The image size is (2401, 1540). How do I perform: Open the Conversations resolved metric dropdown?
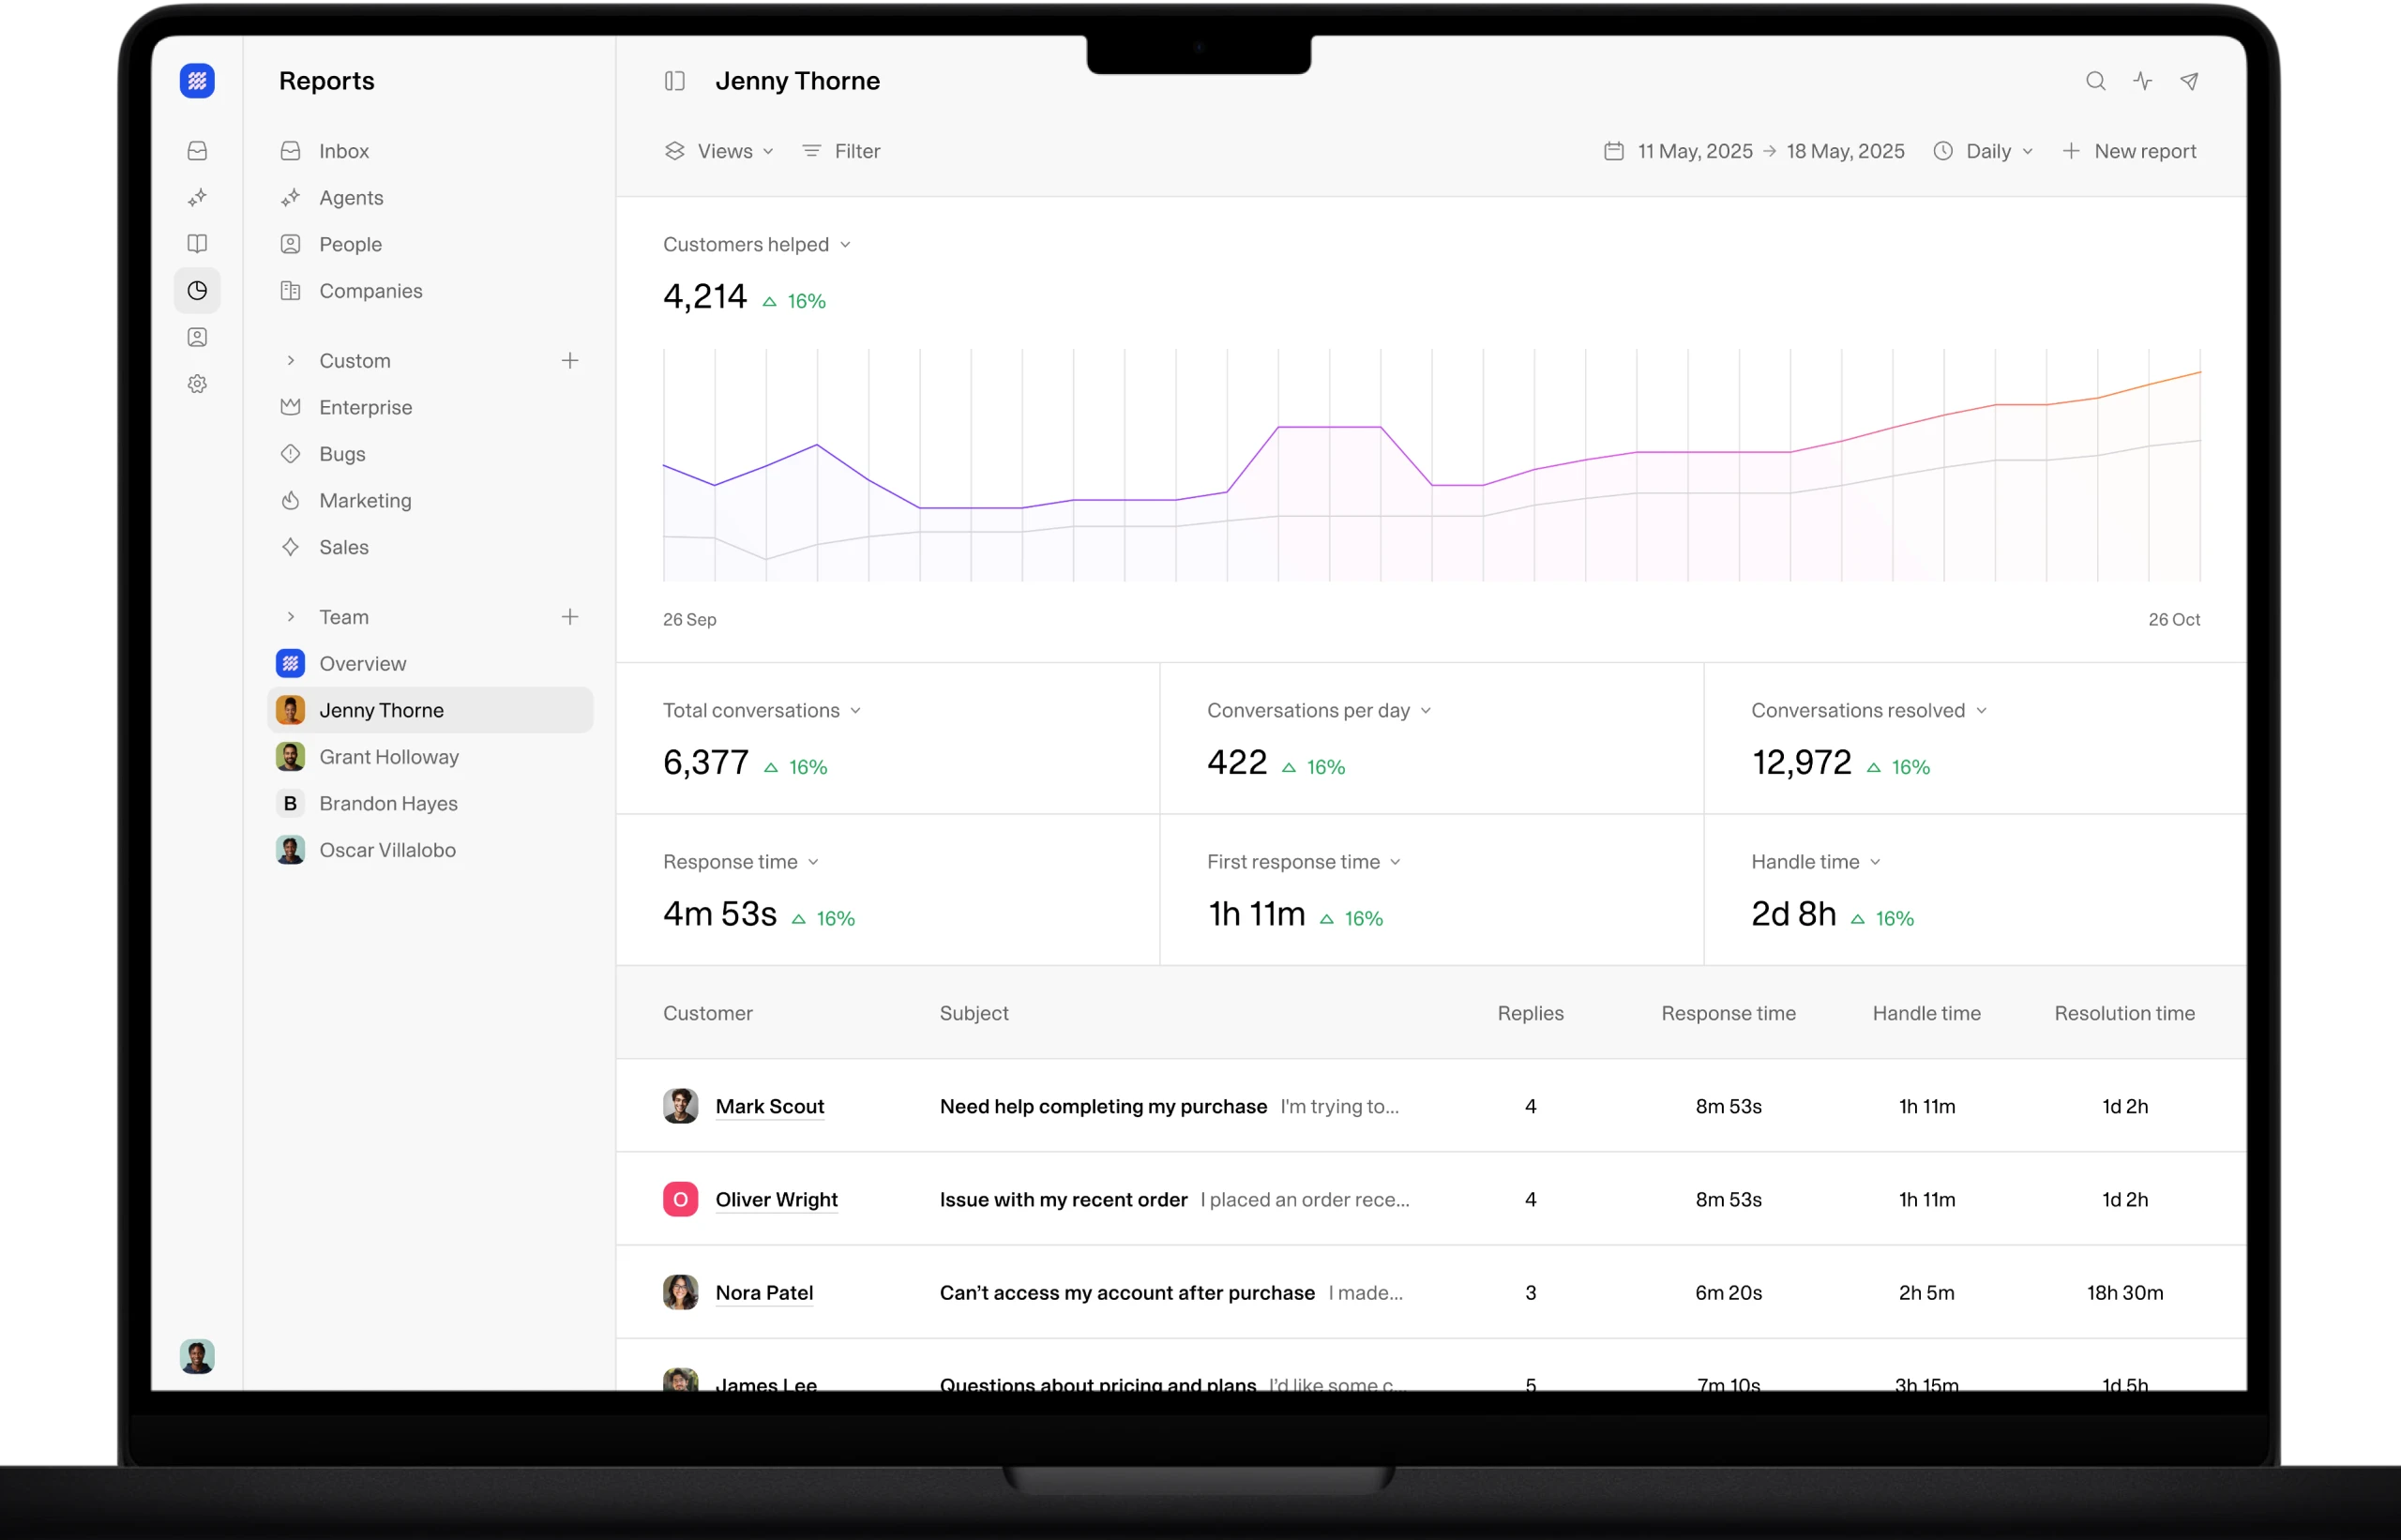1868,710
